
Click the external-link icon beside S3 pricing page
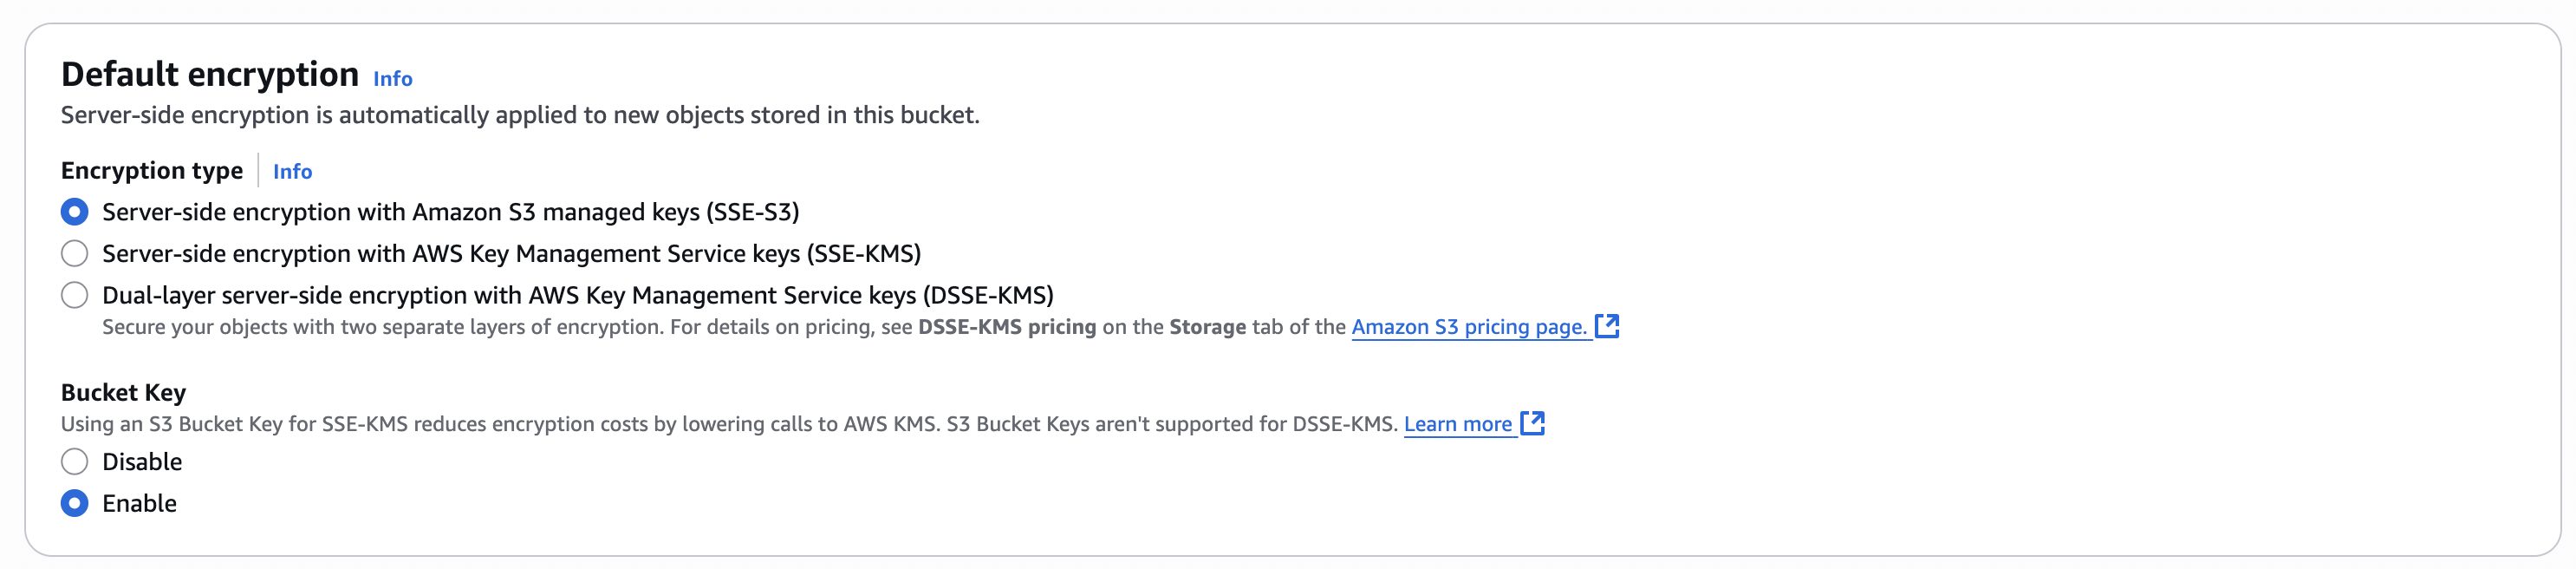pyautogui.click(x=1606, y=326)
